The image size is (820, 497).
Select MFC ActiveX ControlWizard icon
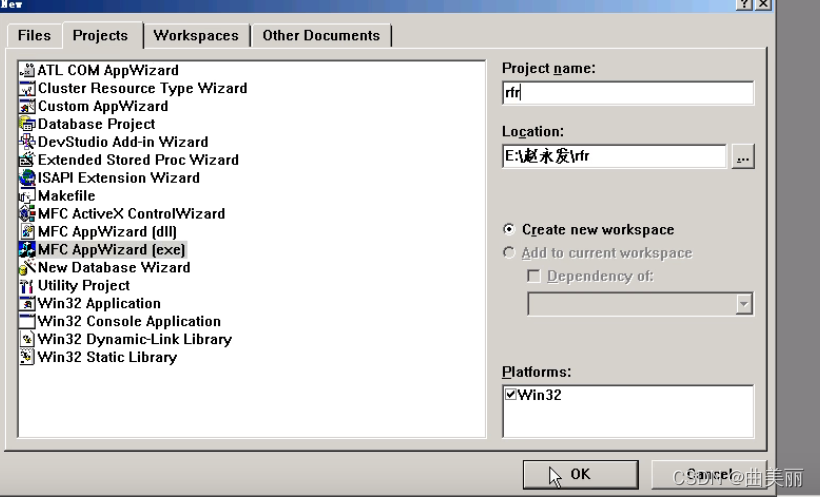pyautogui.click(x=27, y=213)
